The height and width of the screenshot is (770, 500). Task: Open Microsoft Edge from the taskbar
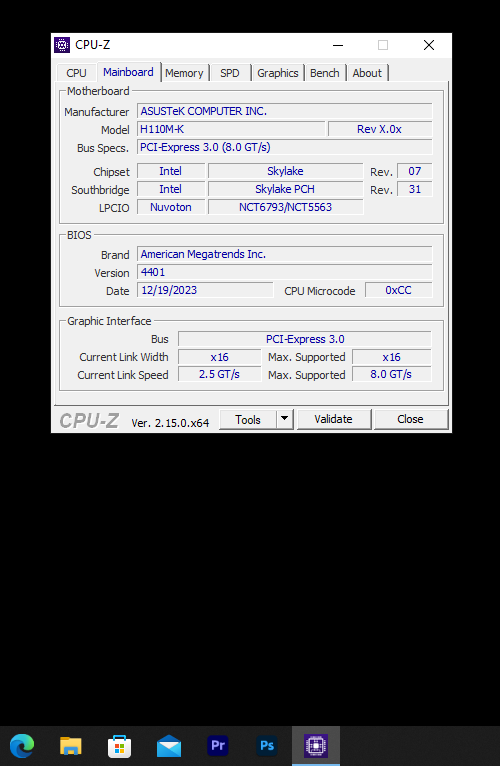coord(22,745)
